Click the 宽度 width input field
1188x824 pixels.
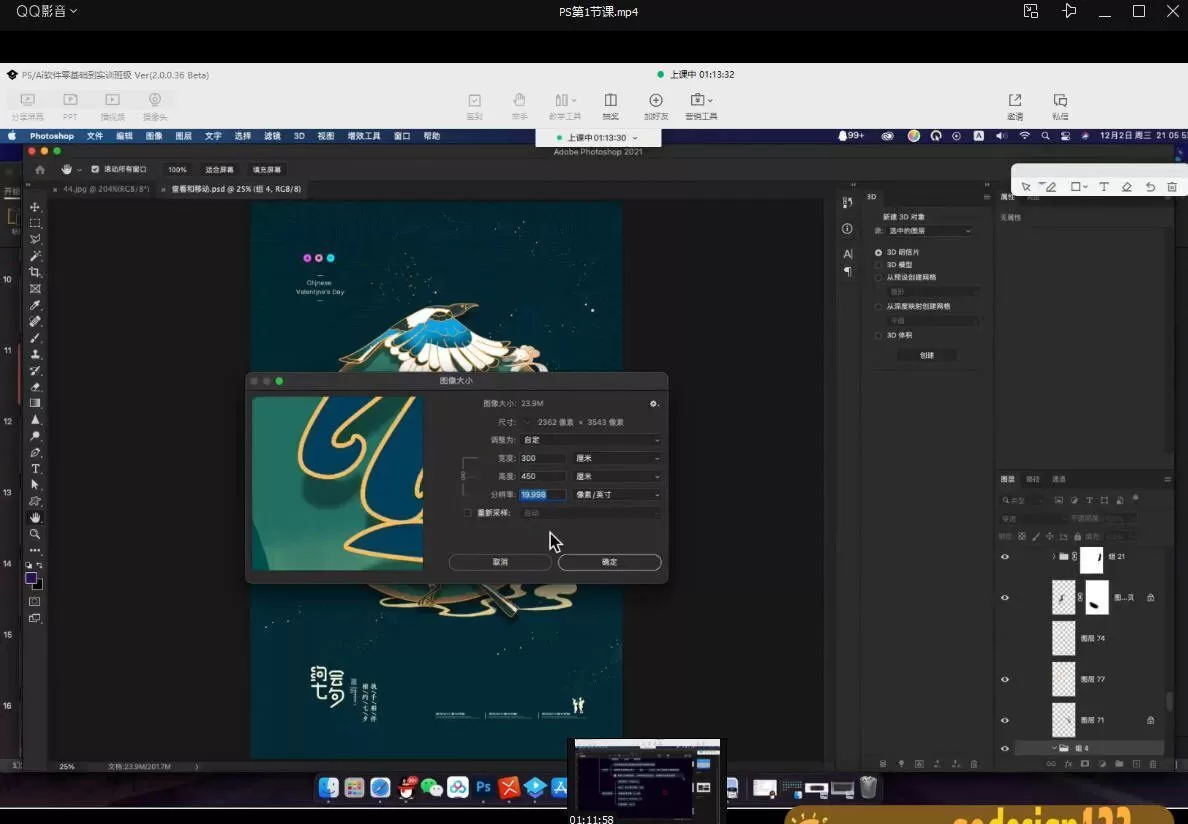click(x=542, y=458)
